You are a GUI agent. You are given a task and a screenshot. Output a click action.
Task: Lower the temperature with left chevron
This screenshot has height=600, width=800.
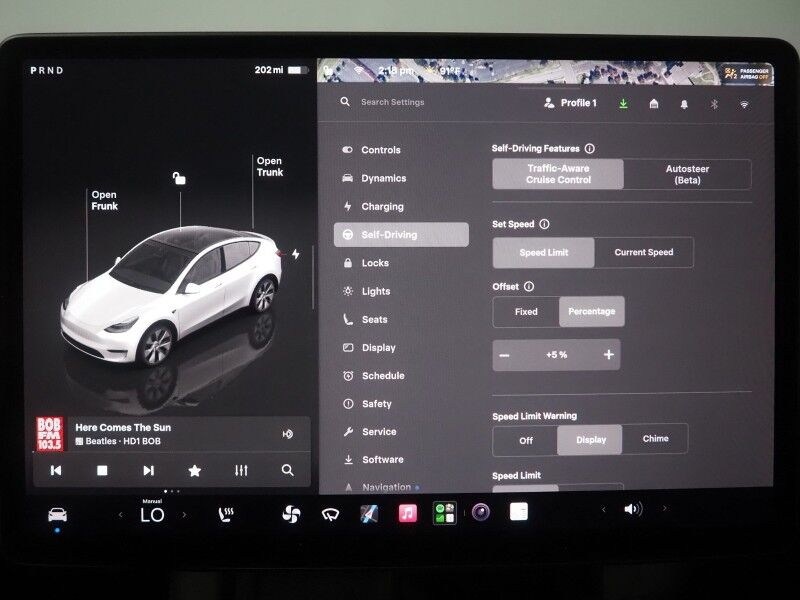121,515
